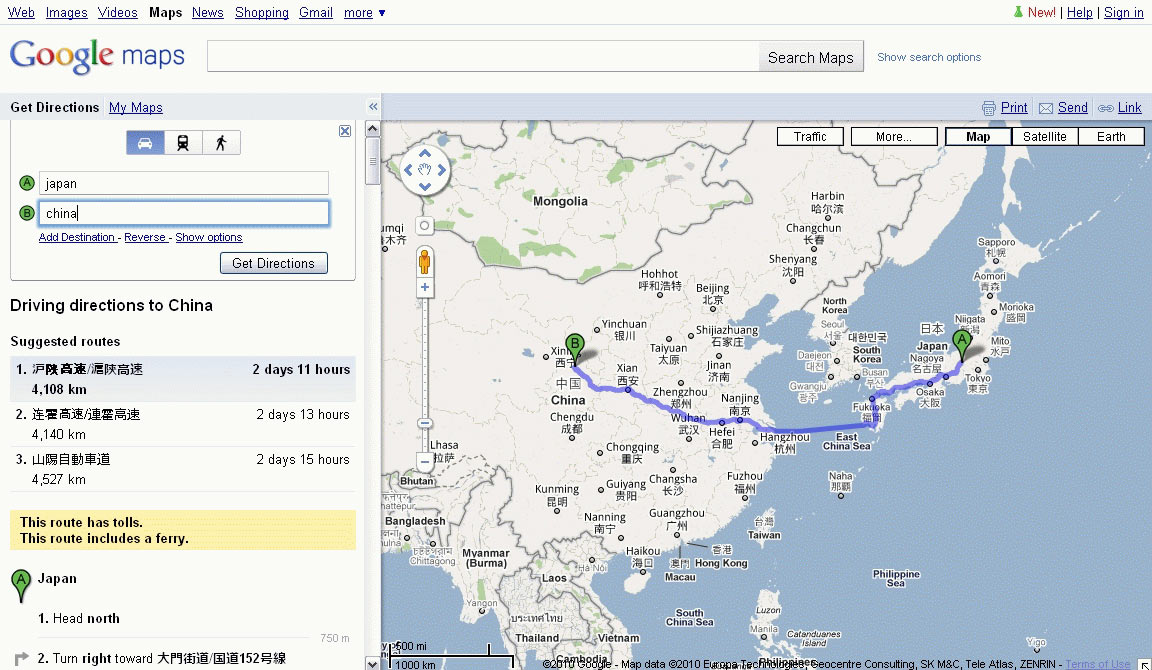The height and width of the screenshot is (670, 1152).
Task: Zoom in with the plus button
Action: click(x=425, y=288)
